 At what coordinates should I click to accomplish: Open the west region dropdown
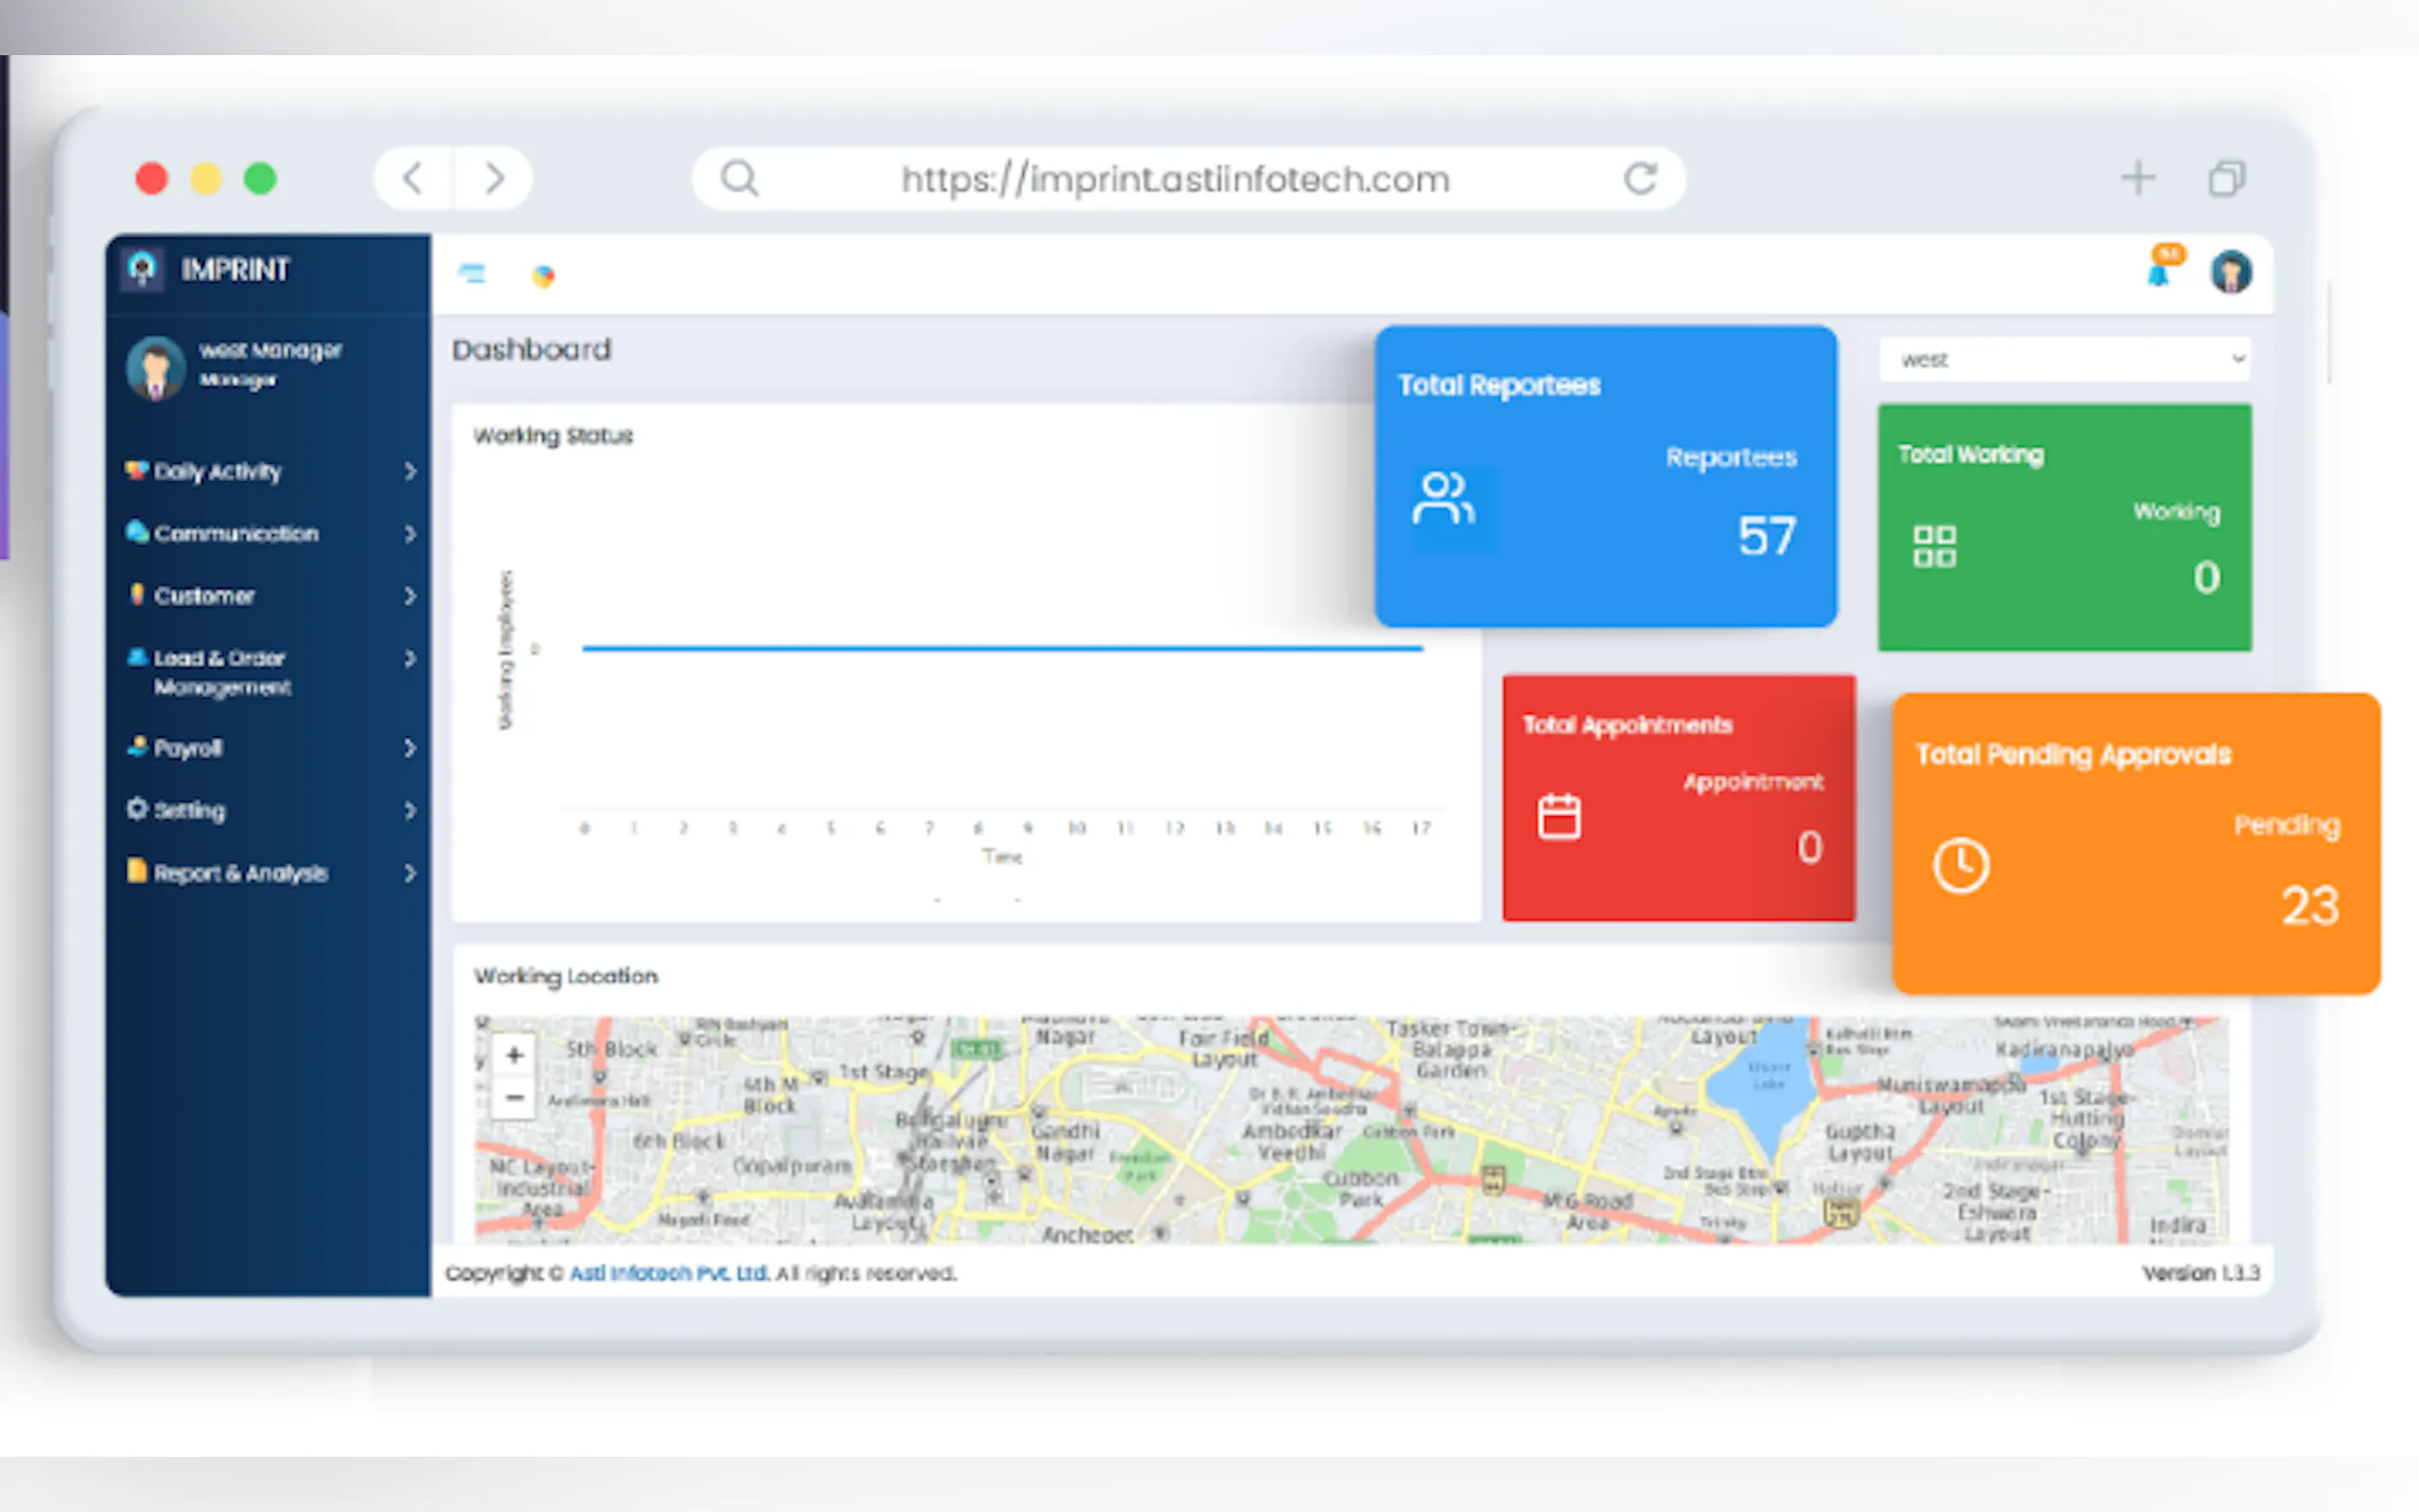[x=2064, y=360]
